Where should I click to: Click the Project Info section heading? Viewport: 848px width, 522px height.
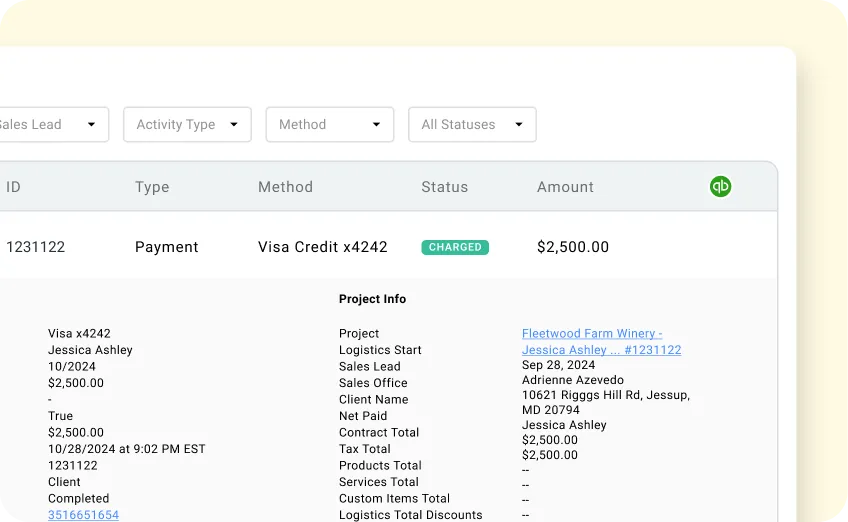point(372,299)
